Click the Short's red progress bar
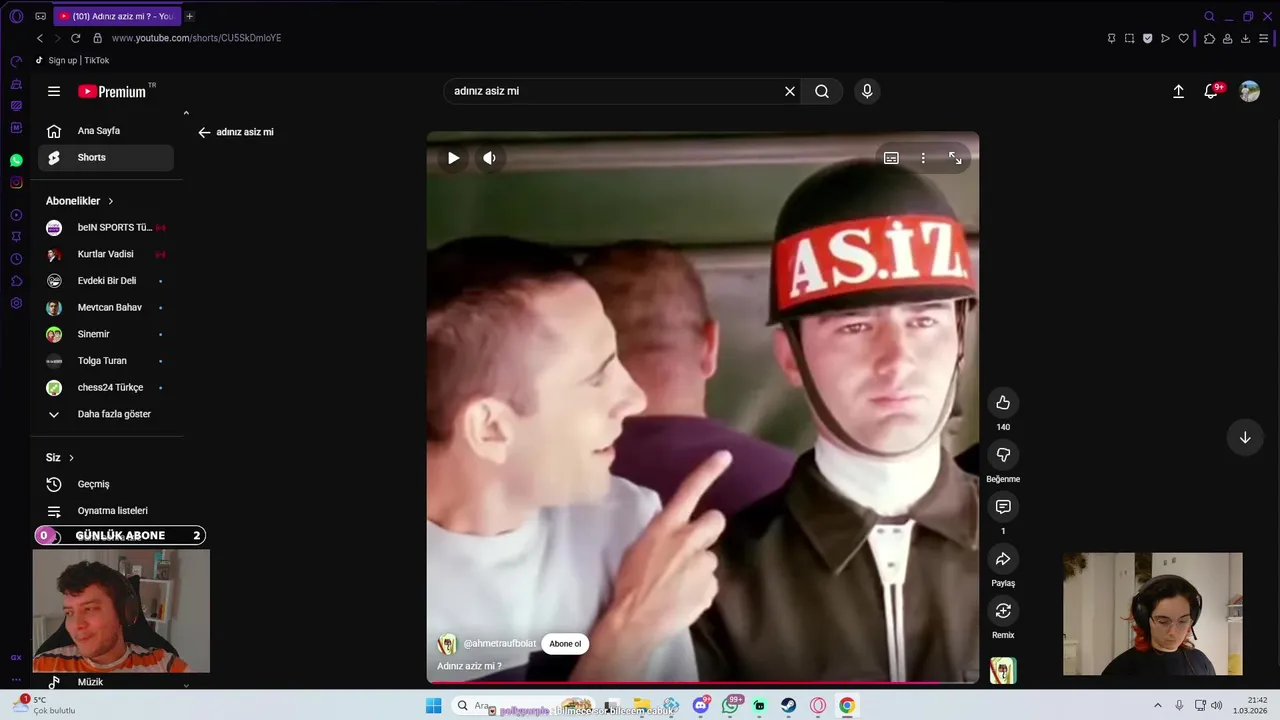 click(703, 683)
